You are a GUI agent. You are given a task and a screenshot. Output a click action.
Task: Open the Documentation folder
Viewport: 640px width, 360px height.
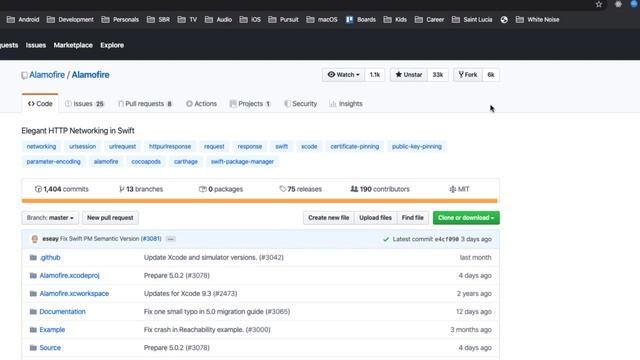tap(62, 311)
